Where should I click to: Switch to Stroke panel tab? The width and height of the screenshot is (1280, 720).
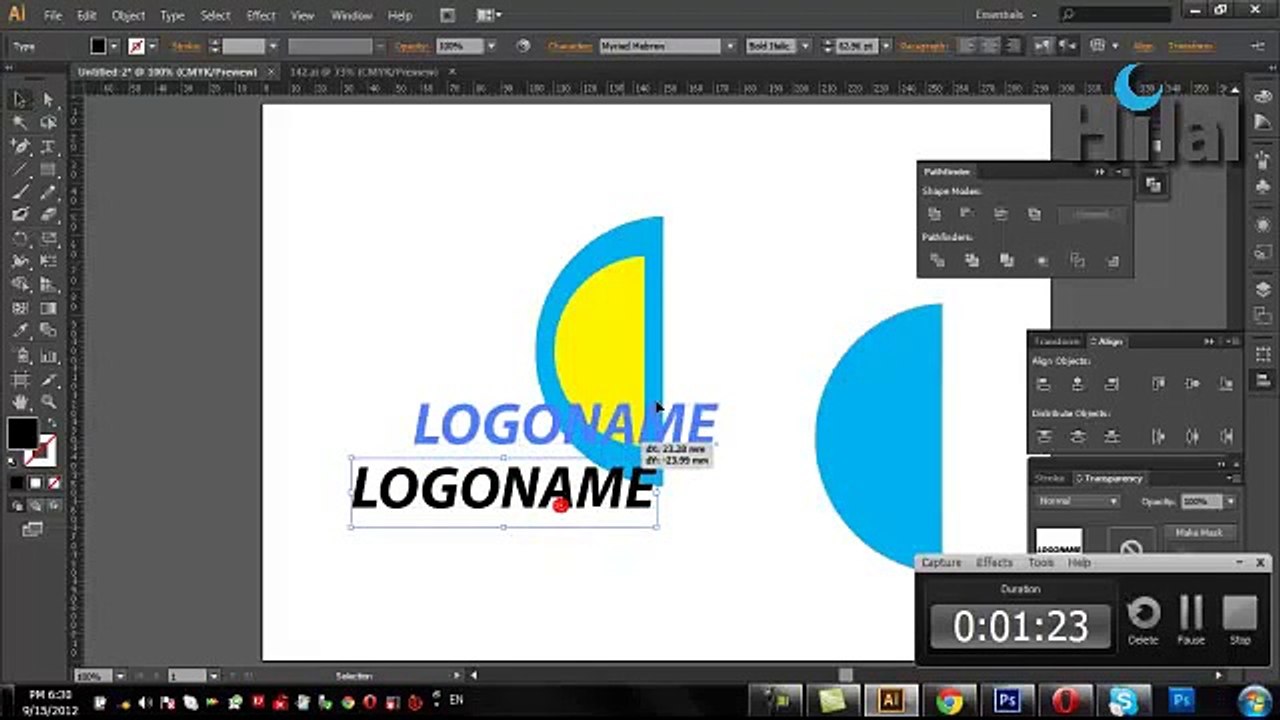pyautogui.click(x=1050, y=478)
